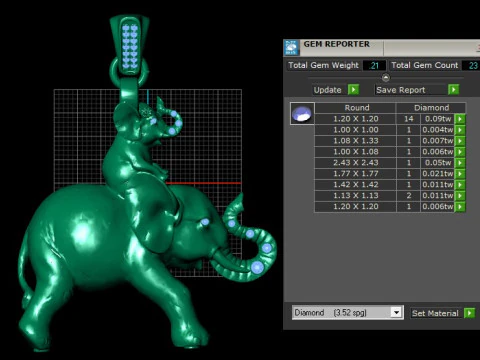This screenshot has width=480, height=360.
Task: Select the 1.00 X 1.00 size cell
Action: tap(356, 130)
